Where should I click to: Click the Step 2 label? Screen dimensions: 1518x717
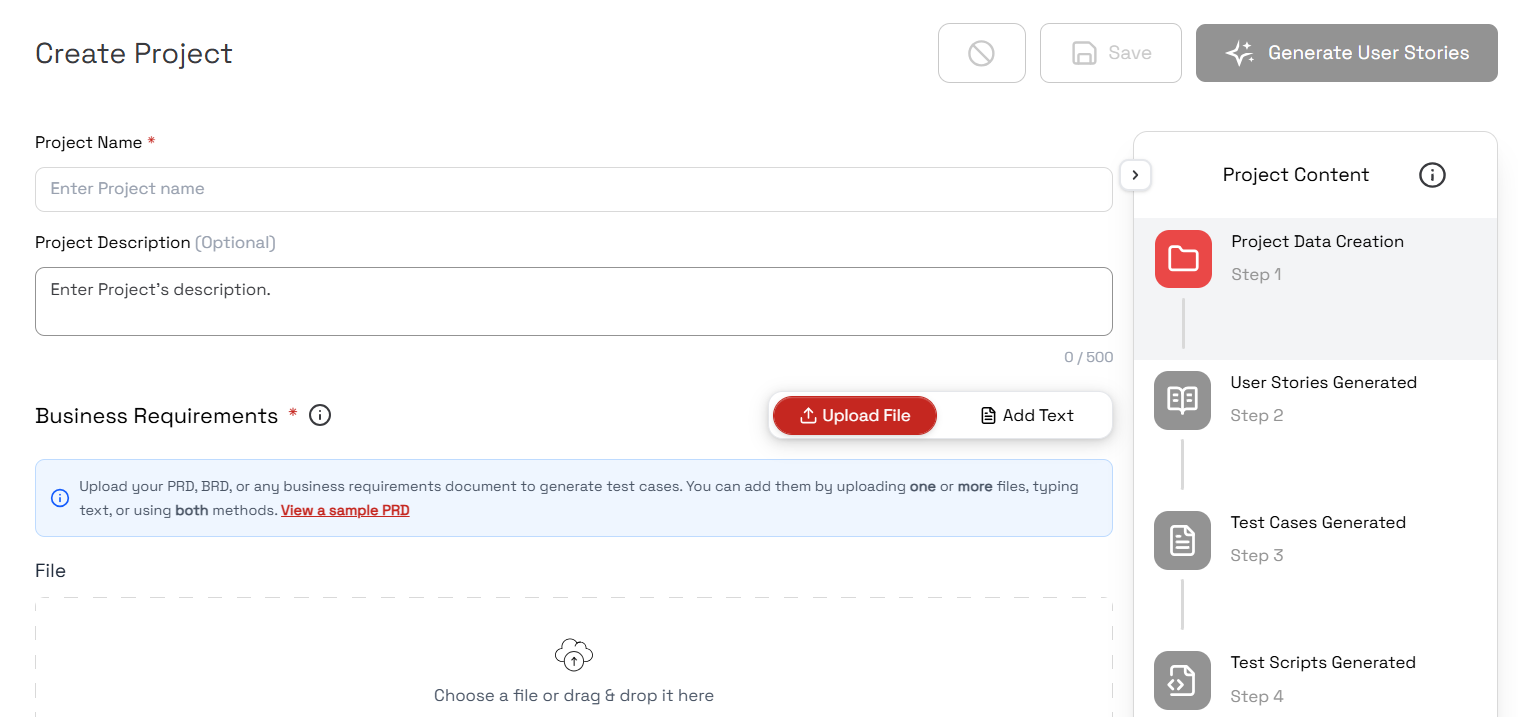(x=1257, y=416)
